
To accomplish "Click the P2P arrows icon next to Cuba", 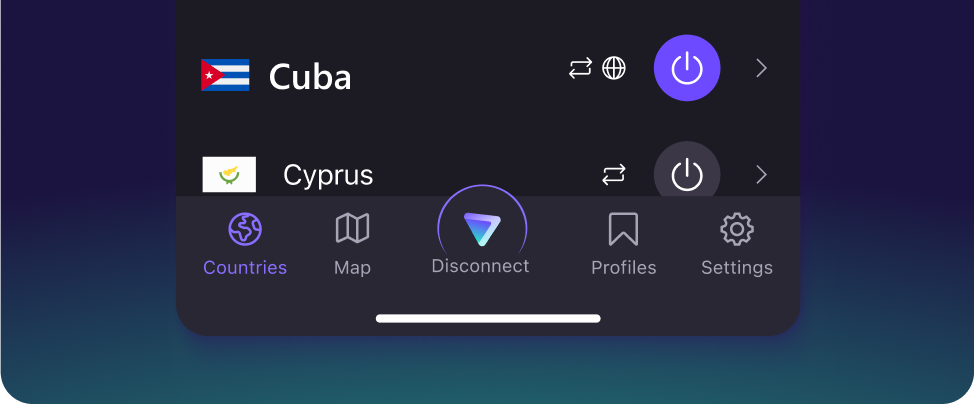I will click(581, 68).
